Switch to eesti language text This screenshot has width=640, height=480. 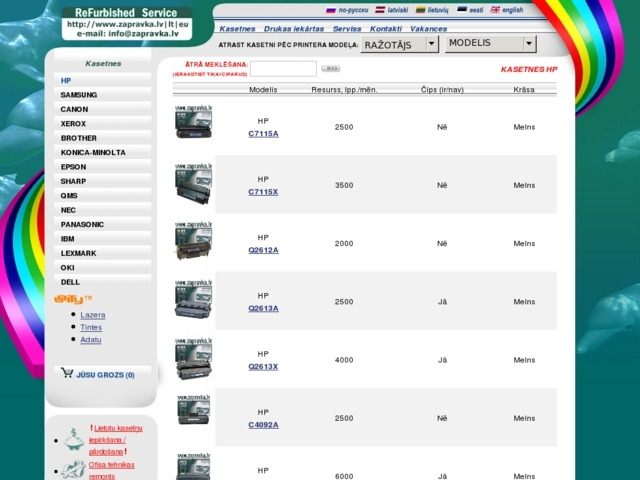[x=476, y=10]
